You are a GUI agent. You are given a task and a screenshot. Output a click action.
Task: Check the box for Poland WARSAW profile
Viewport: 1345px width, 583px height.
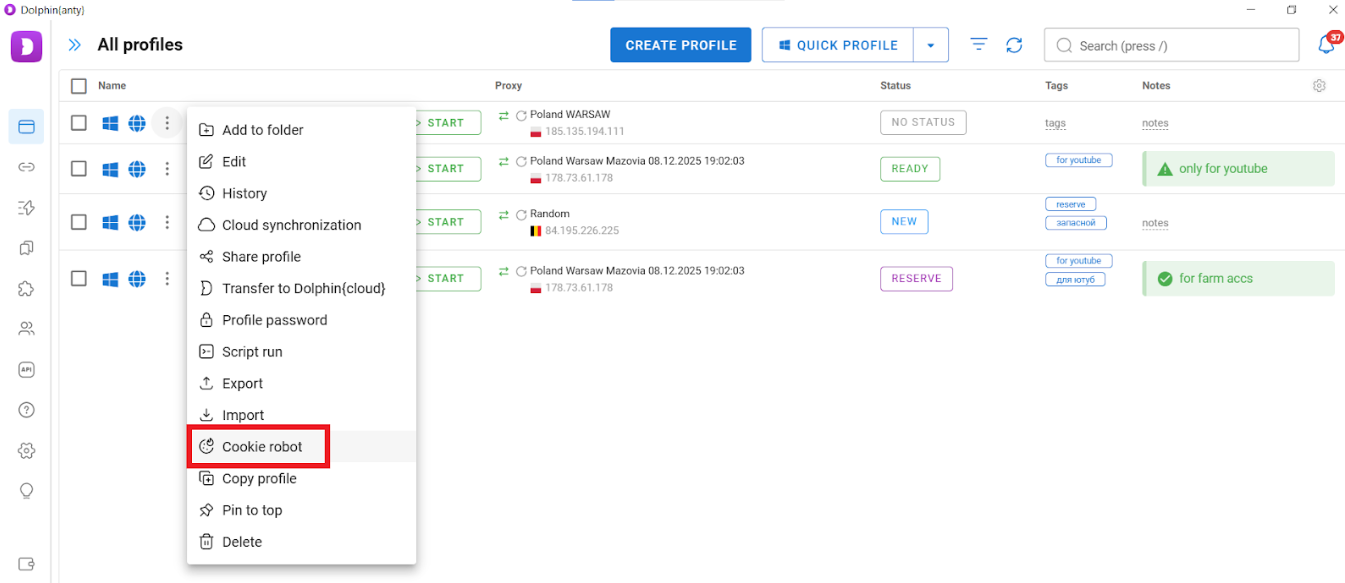[x=79, y=123]
